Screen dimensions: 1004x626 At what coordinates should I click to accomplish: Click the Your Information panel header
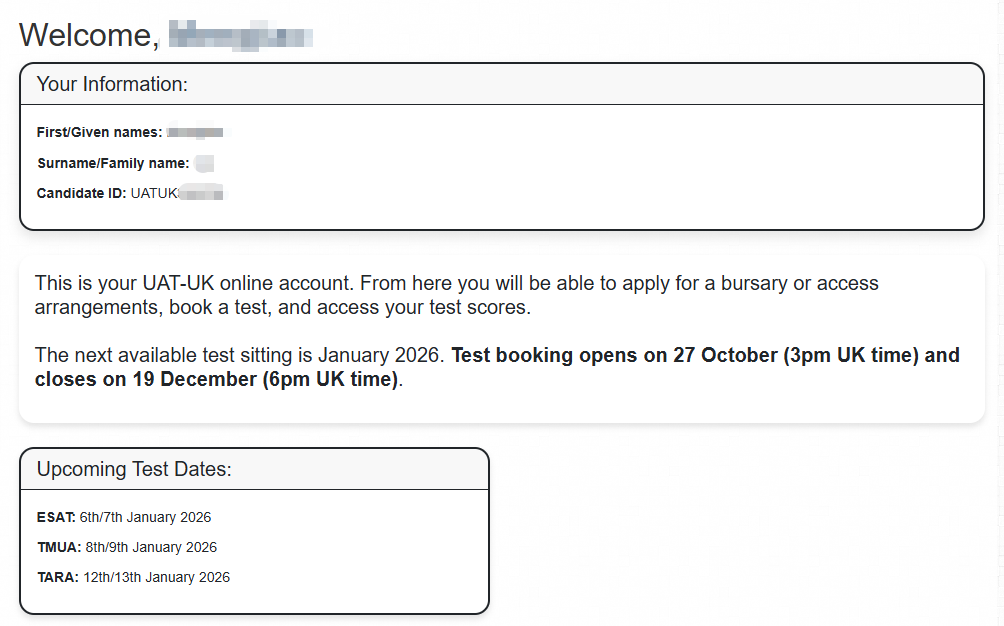point(112,84)
